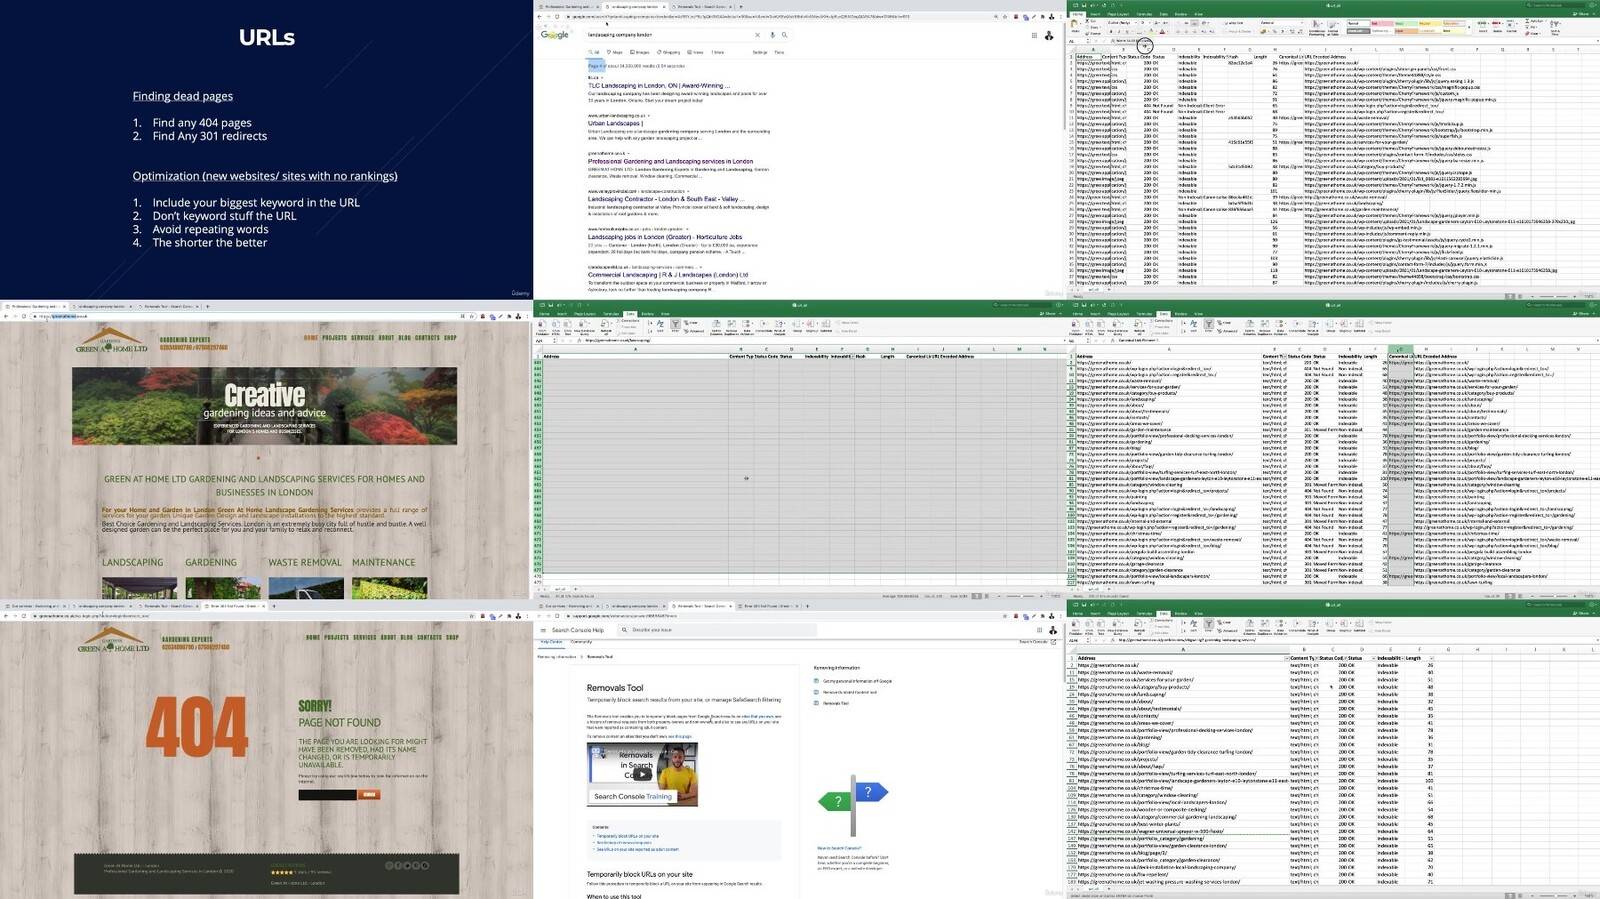Click SERVICES in Green At Home homepage menu
This screenshot has height=899, width=1600.
pyautogui.click(x=362, y=338)
